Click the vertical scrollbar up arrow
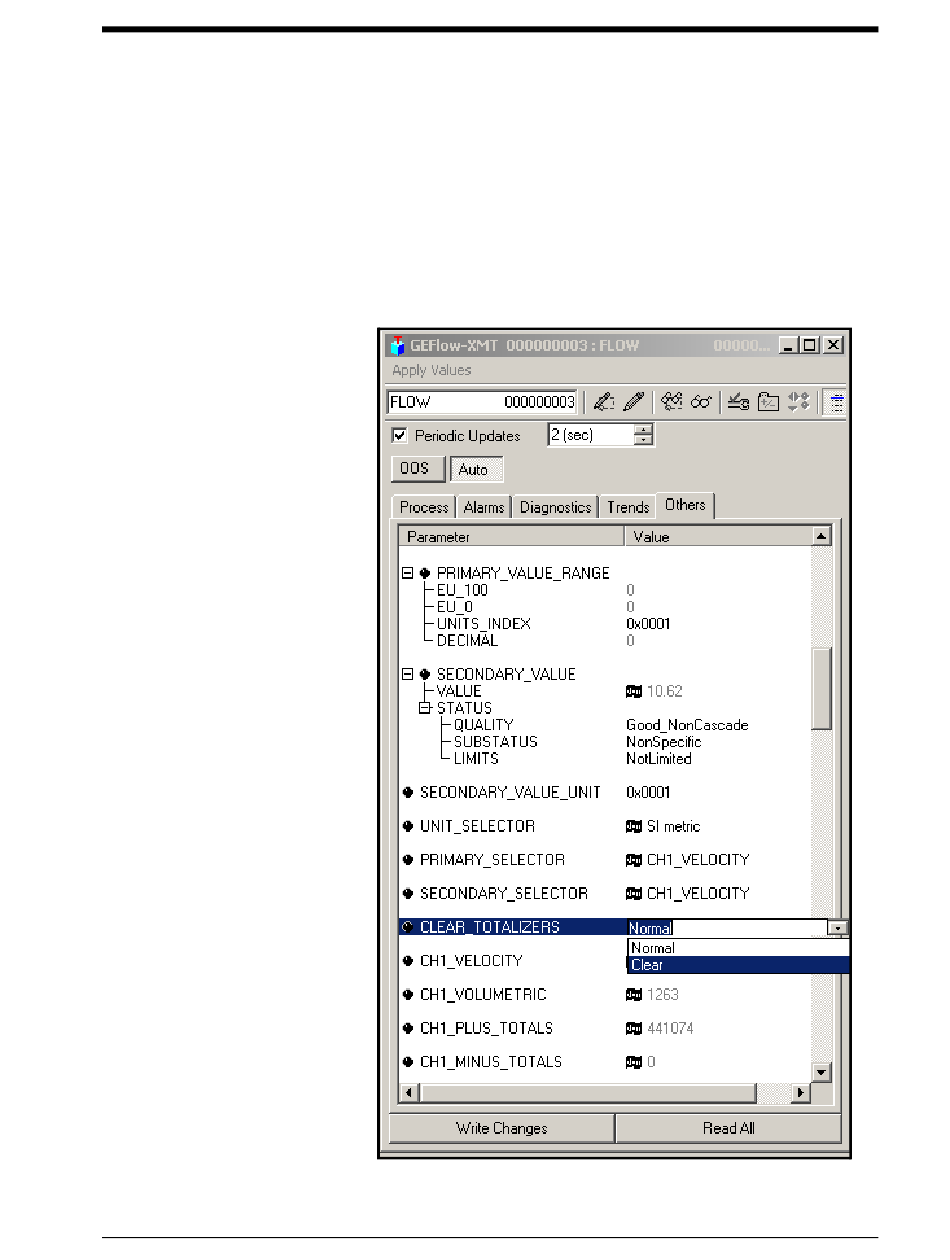 coord(821,537)
